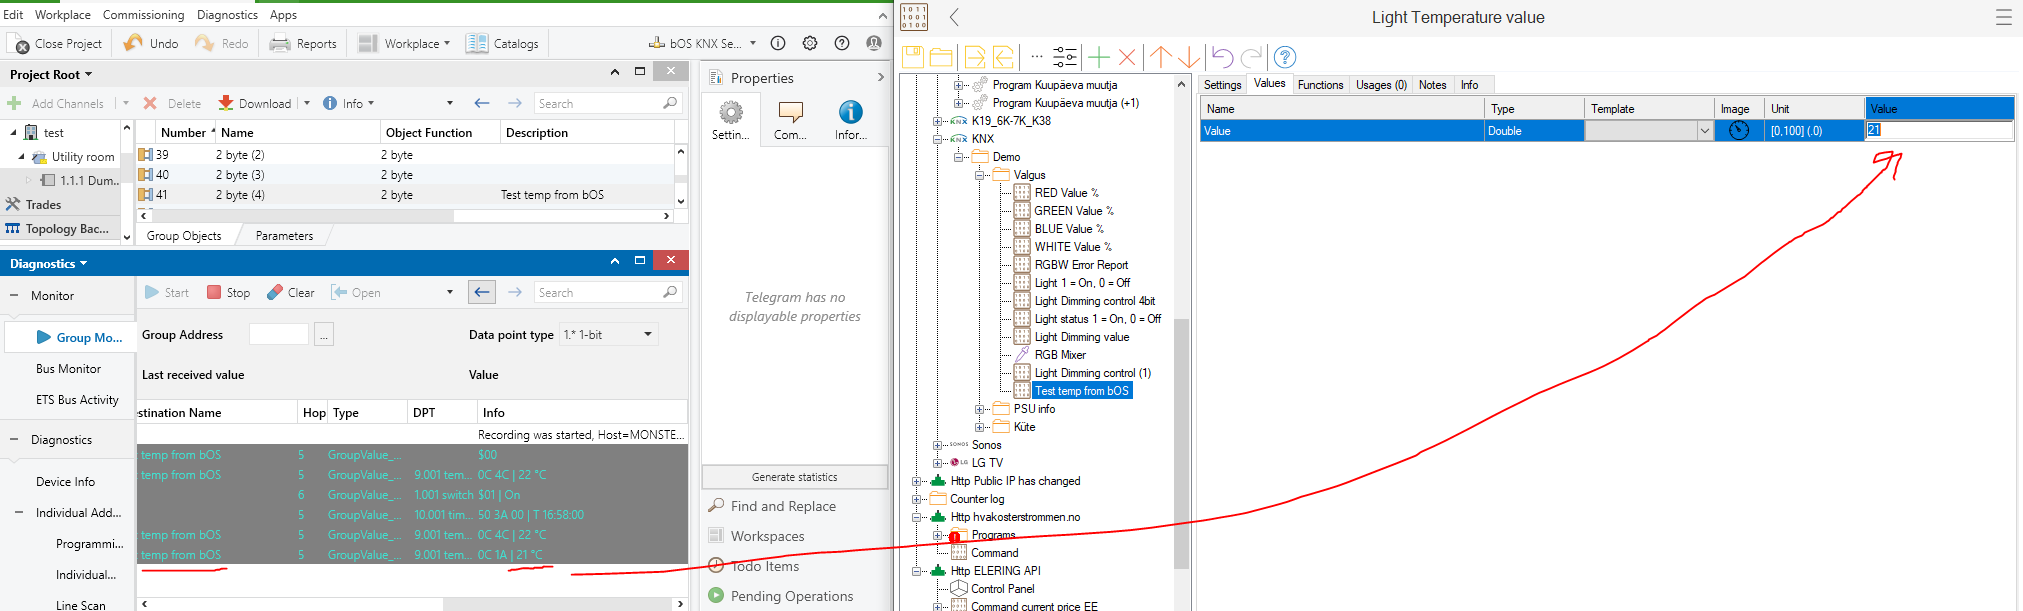The image size is (2023, 611).
Task: Switch to the Functions tab
Action: click(1320, 85)
